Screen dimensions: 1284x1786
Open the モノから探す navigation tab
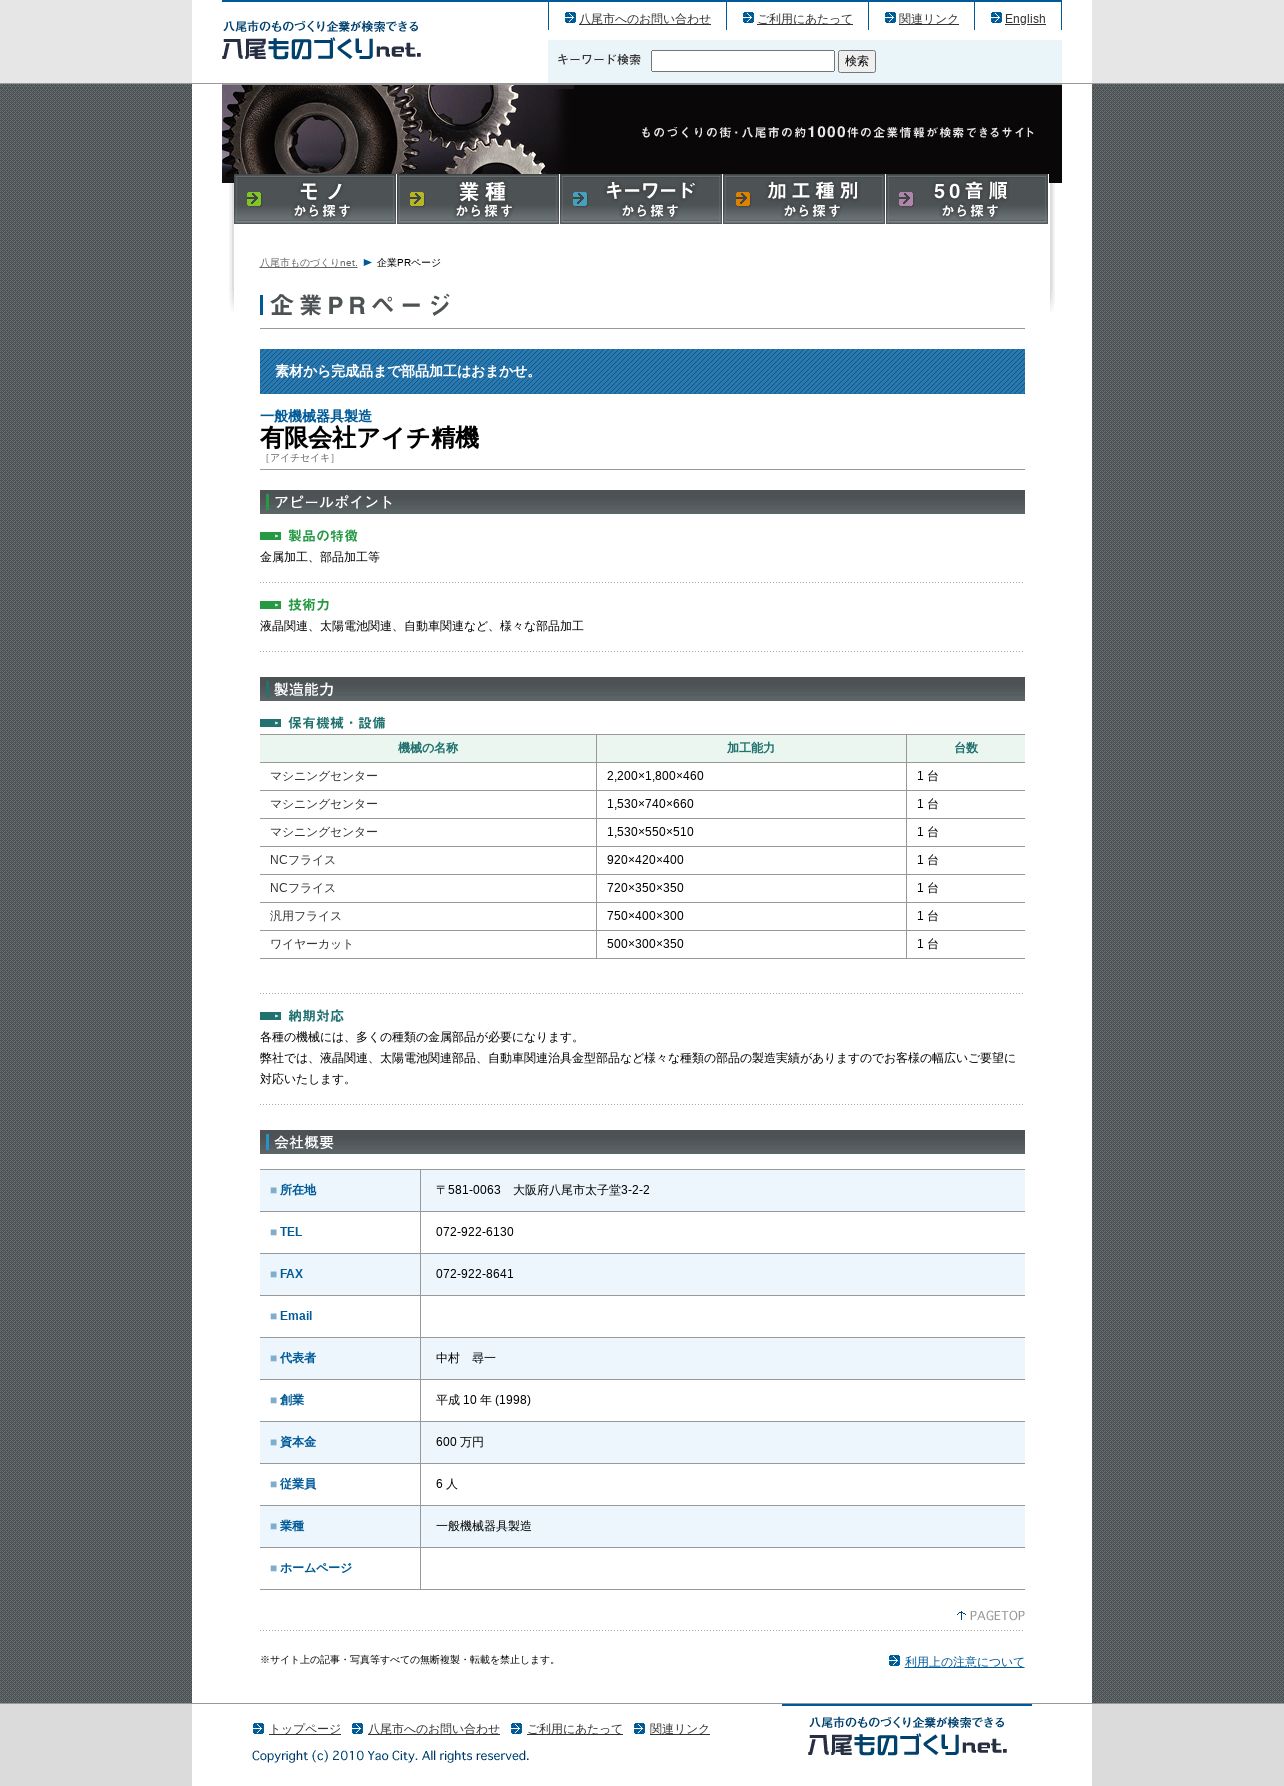point(315,199)
